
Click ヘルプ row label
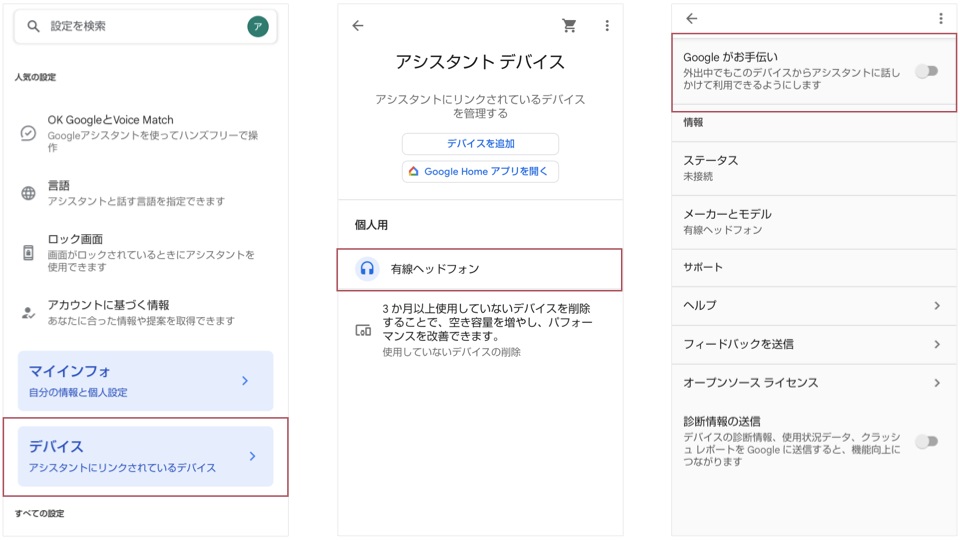coord(700,306)
